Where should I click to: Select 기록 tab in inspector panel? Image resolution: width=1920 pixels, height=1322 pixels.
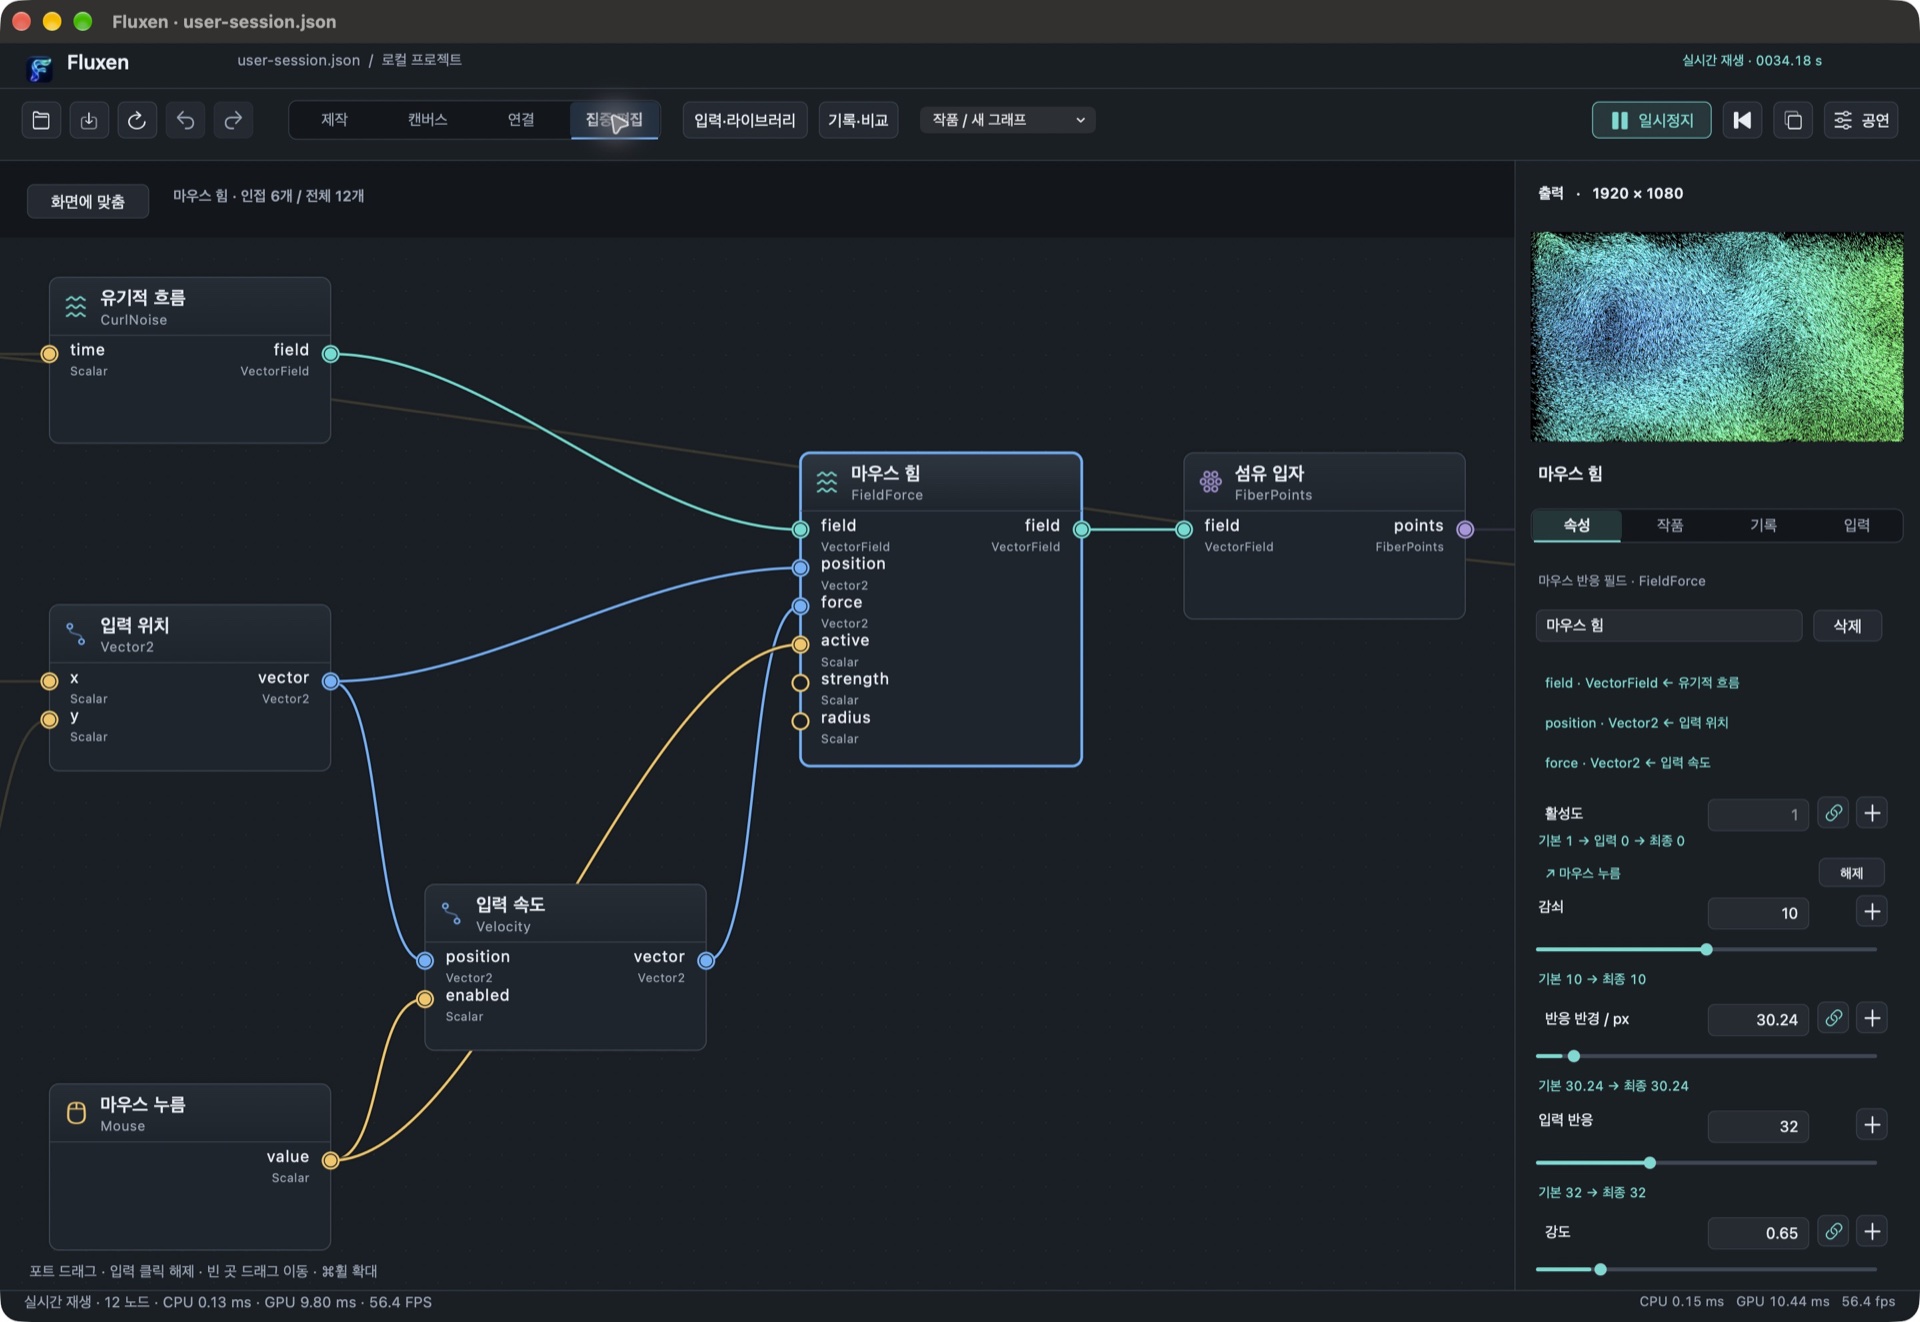click(x=1763, y=525)
